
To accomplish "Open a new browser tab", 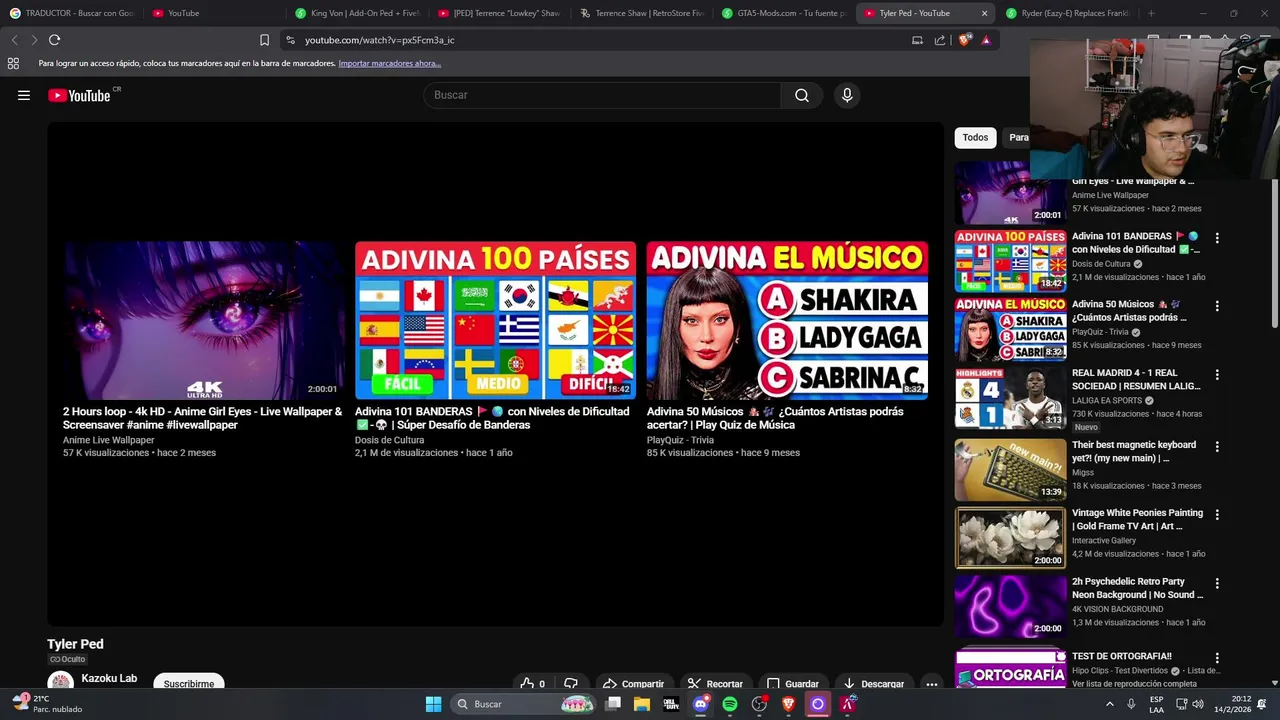I will (x=1151, y=13).
